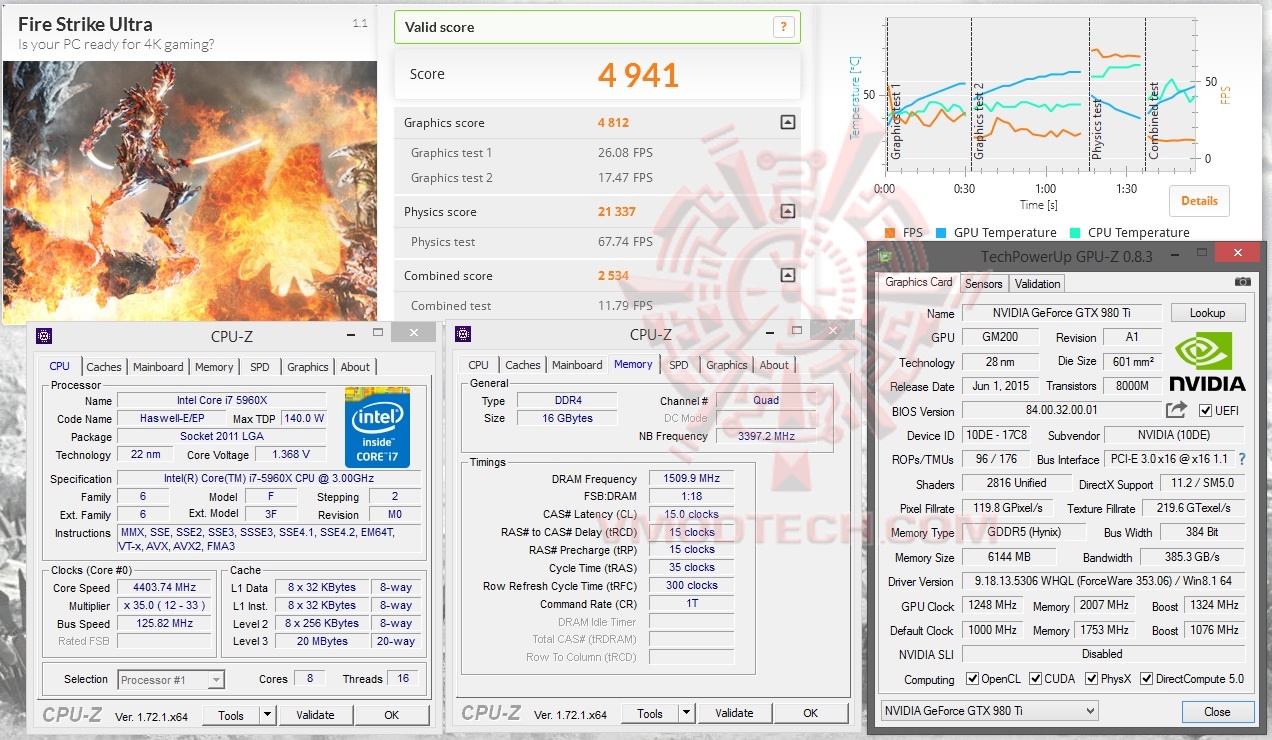The width and height of the screenshot is (1272, 740).
Task: Click the NB Frequency value field
Action: pyautogui.click(x=765, y=436)
